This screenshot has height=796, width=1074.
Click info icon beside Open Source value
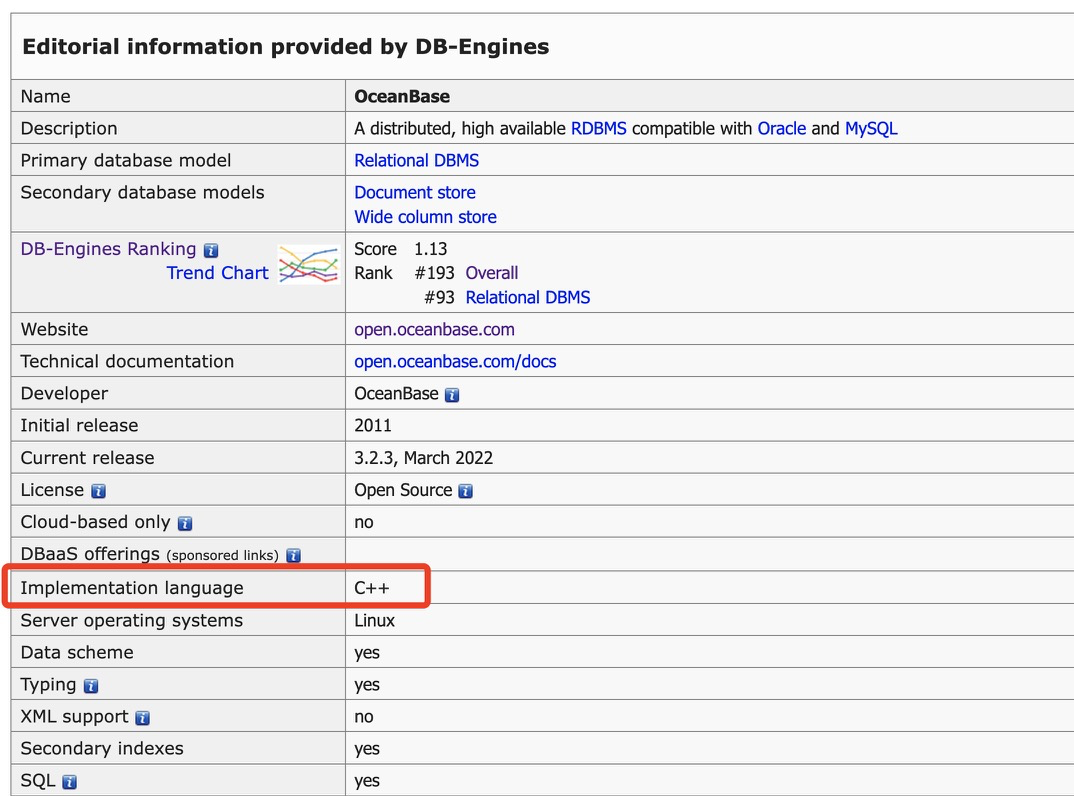coord(466,491)
